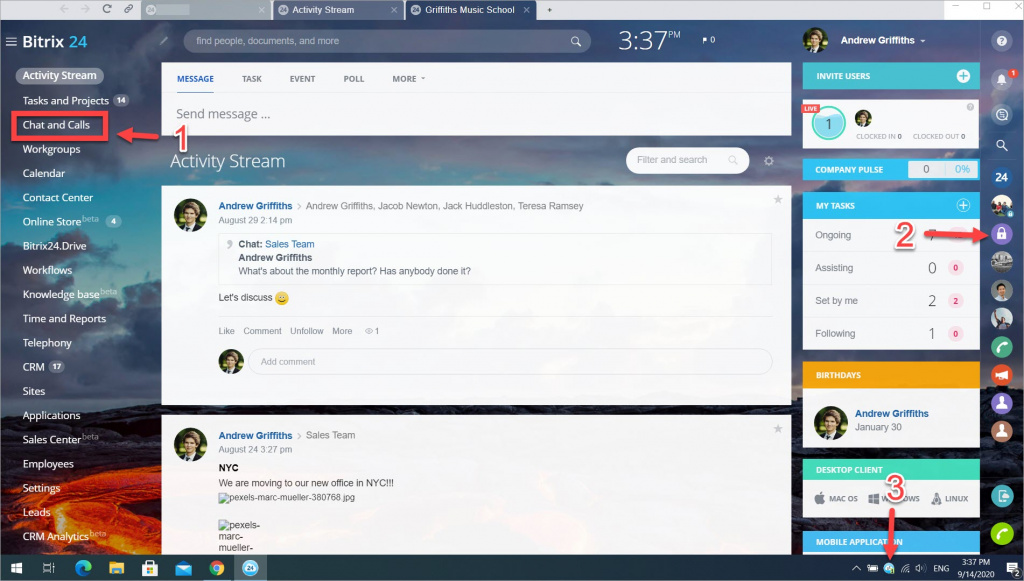Click Like on Sales Team chat post
This screenshot has width=1024, height=581.
226,331
